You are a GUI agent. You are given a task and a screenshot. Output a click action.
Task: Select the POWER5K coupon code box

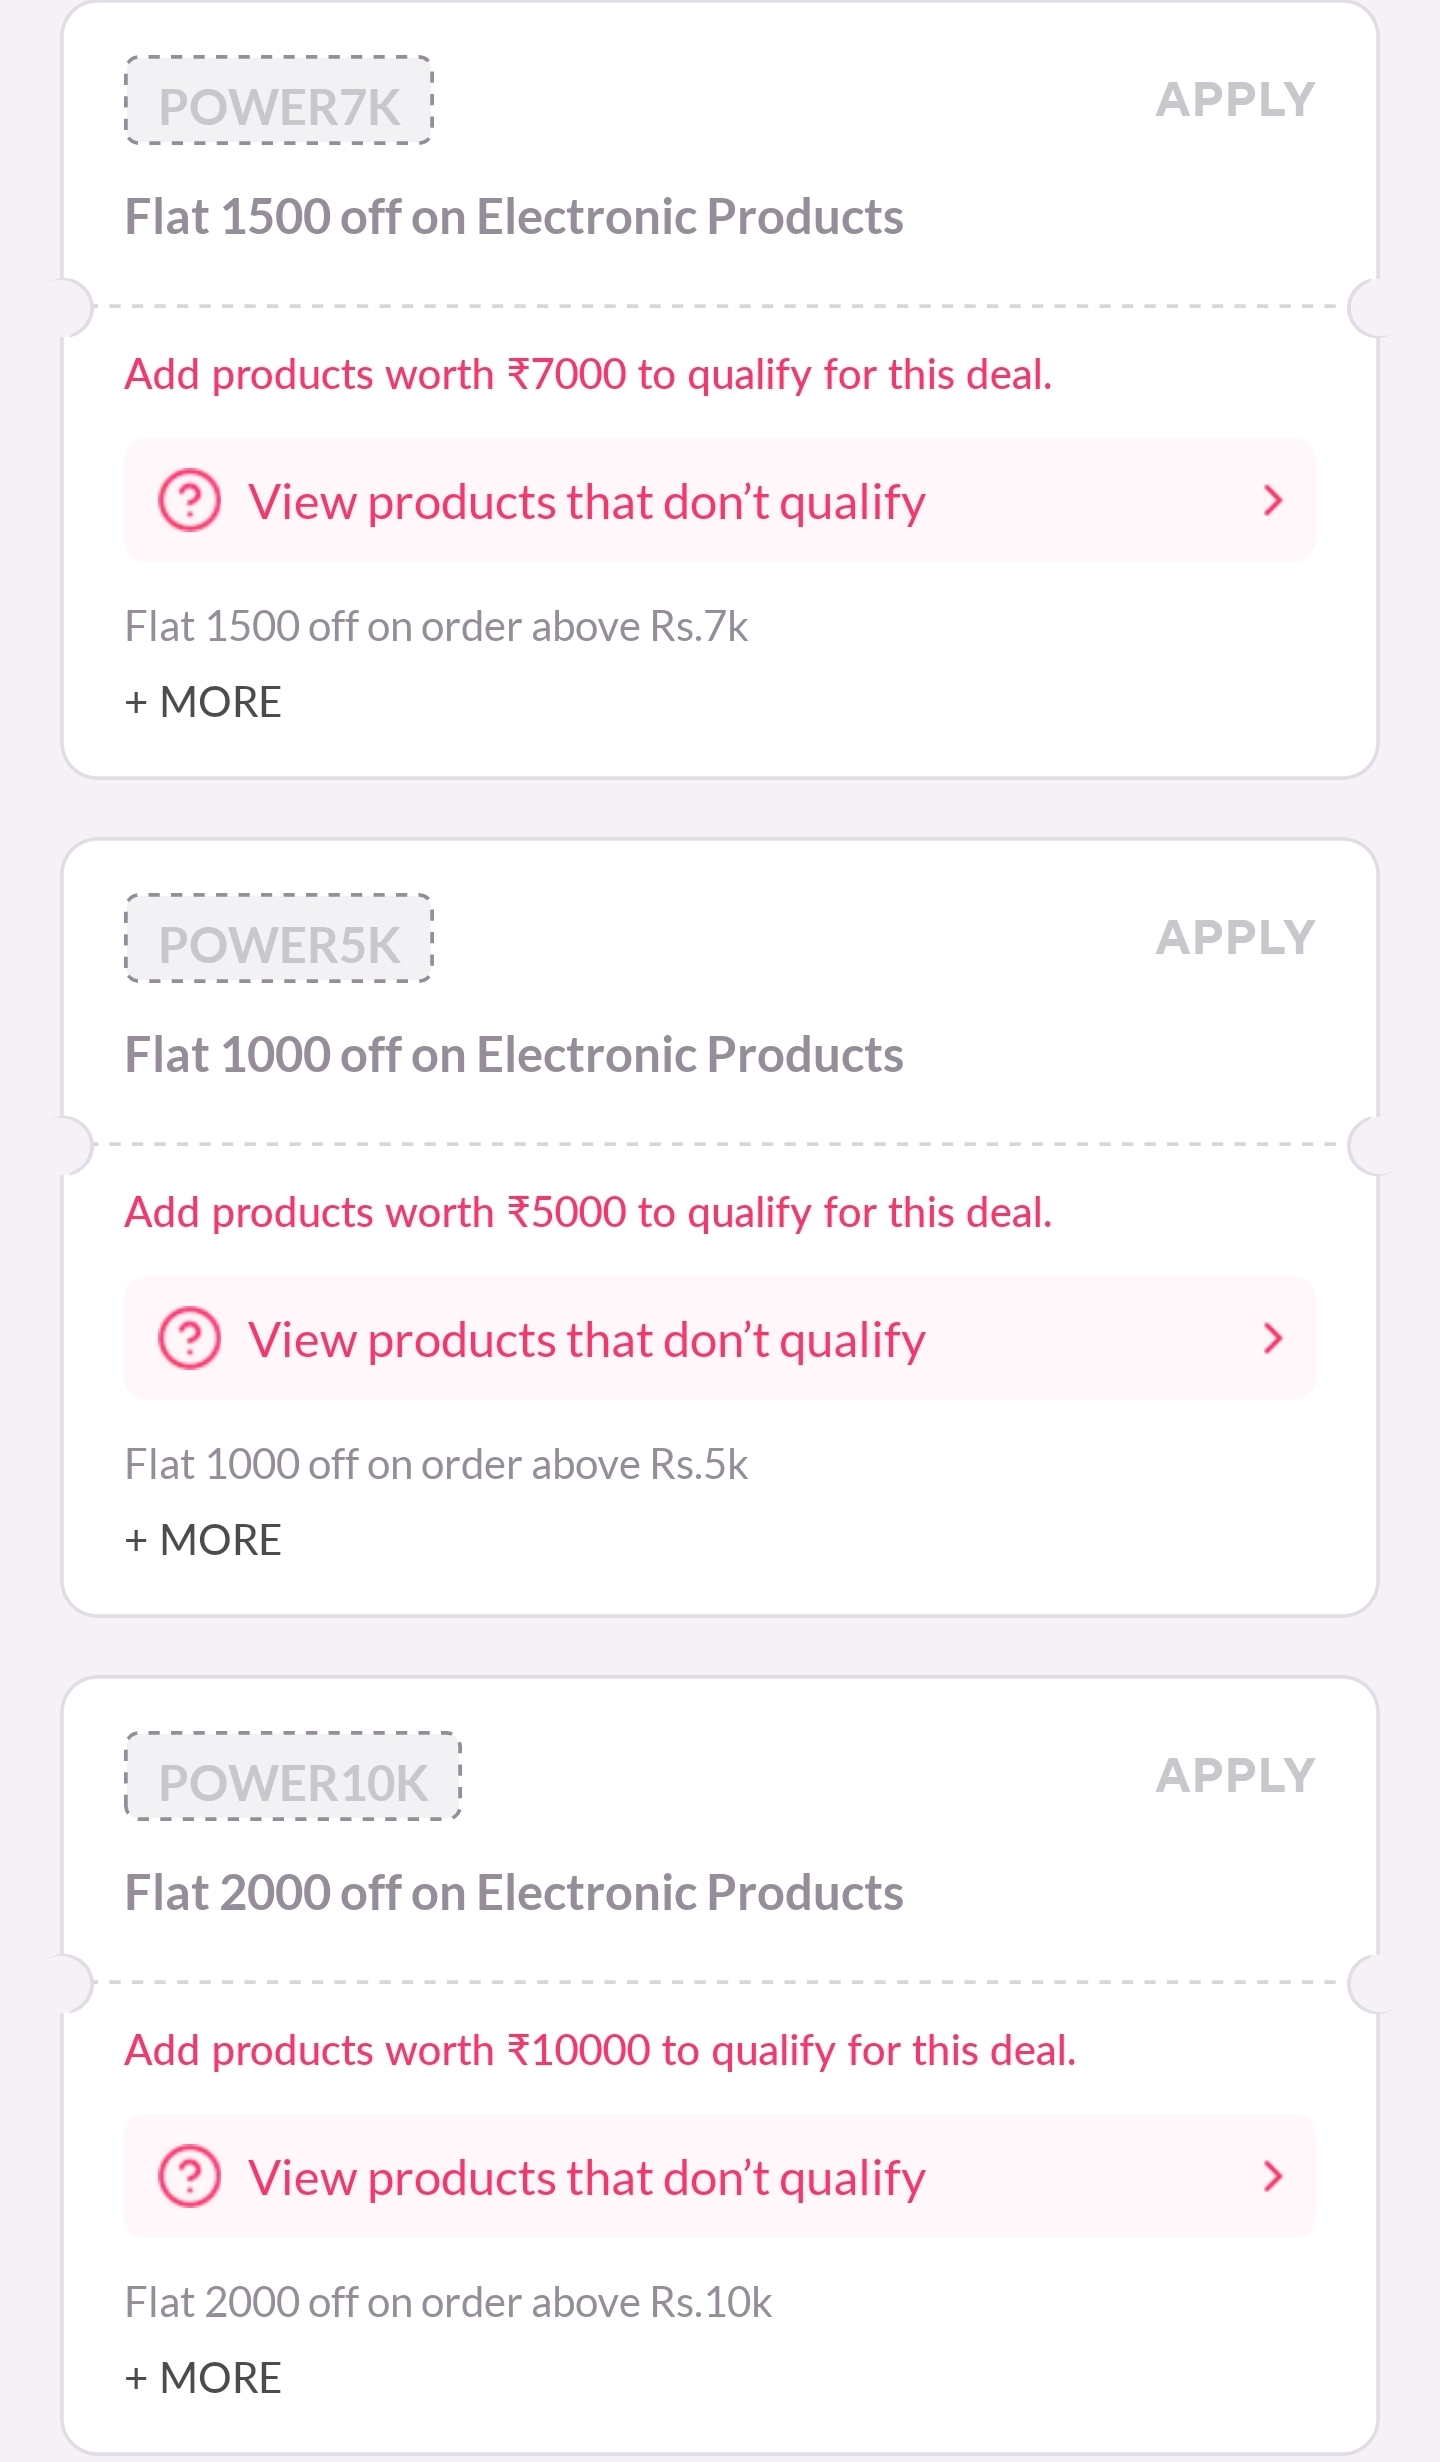279,940
